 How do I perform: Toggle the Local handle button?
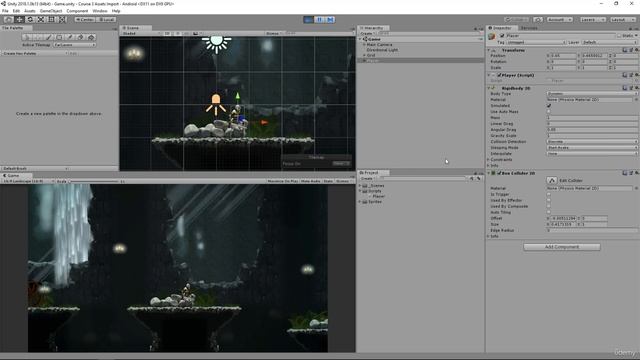click(x=106, y=20)
